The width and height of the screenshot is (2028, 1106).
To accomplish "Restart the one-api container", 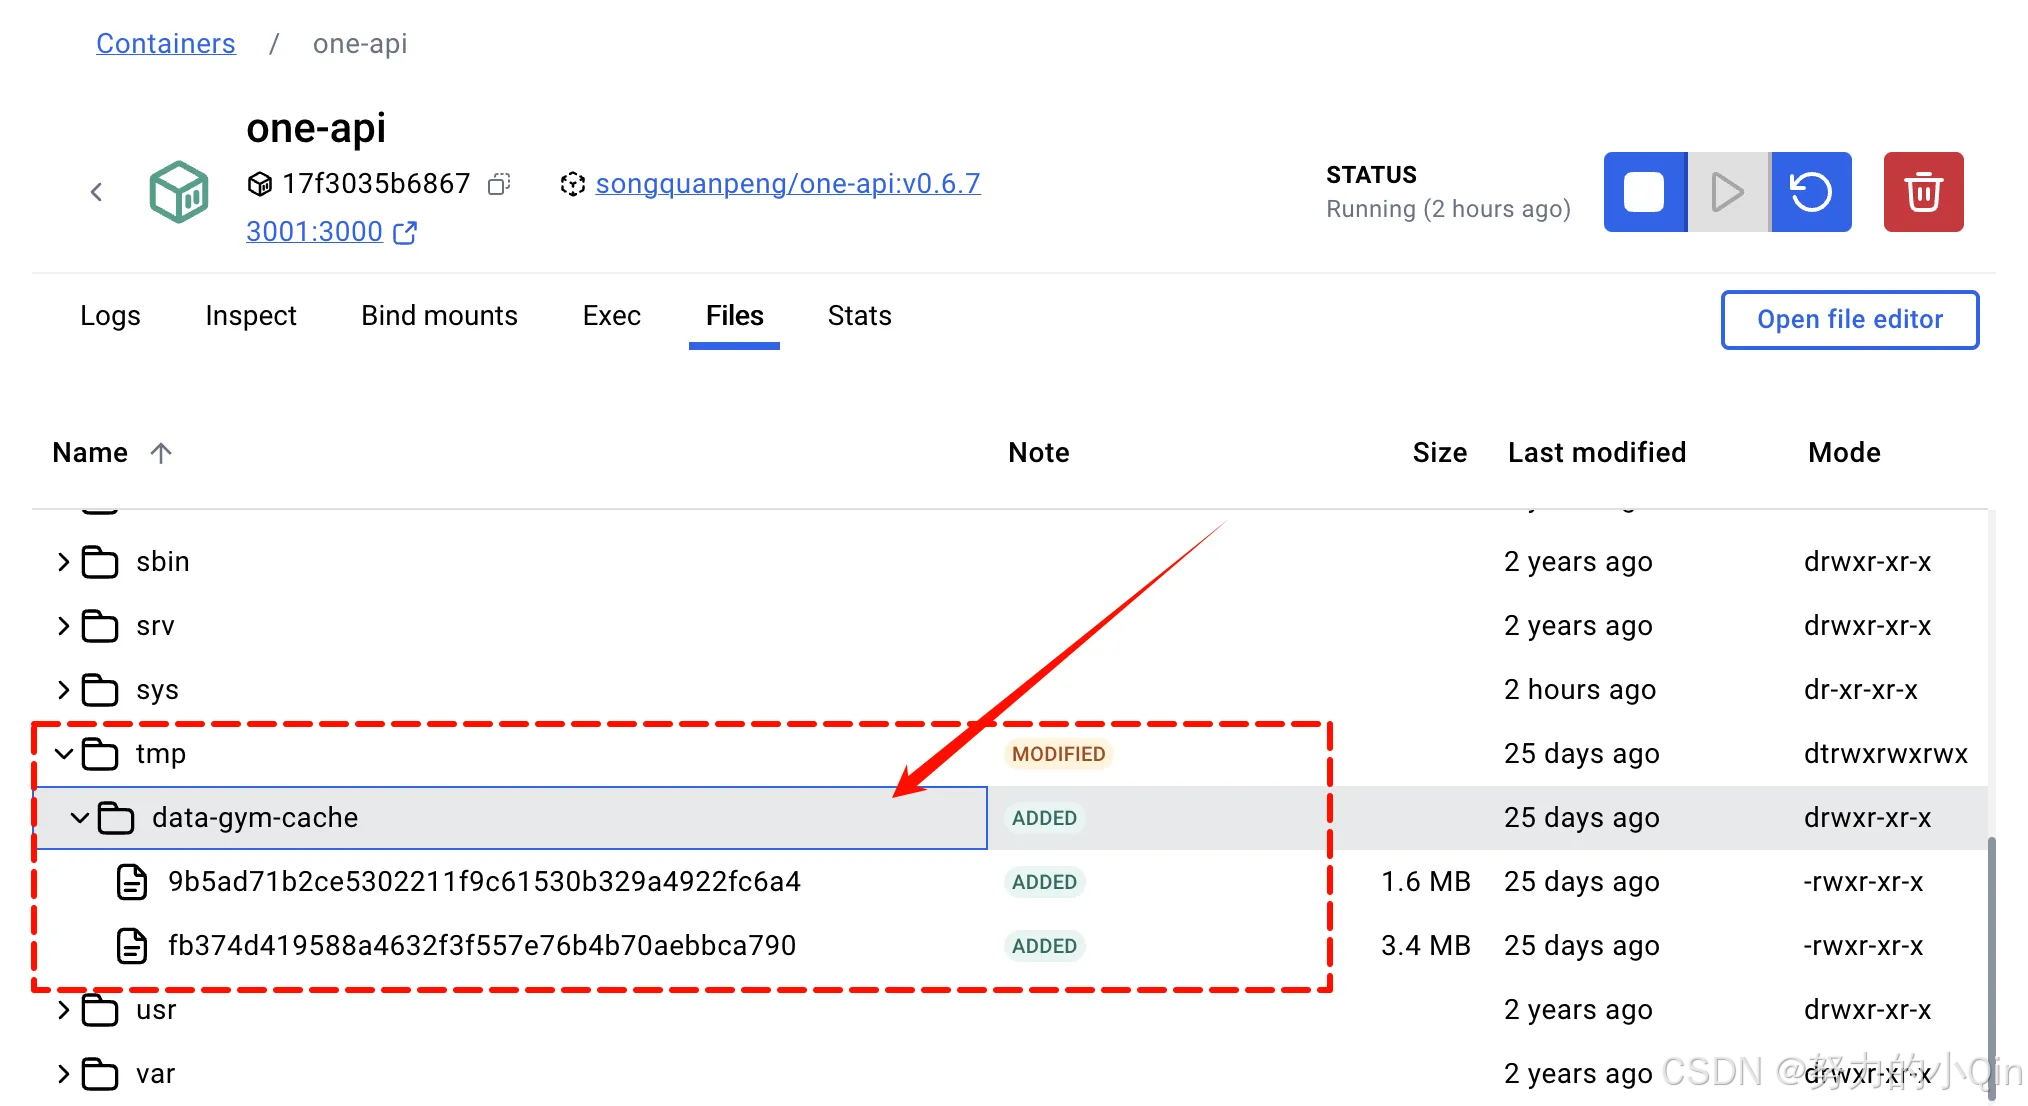I will [1811, 192].
